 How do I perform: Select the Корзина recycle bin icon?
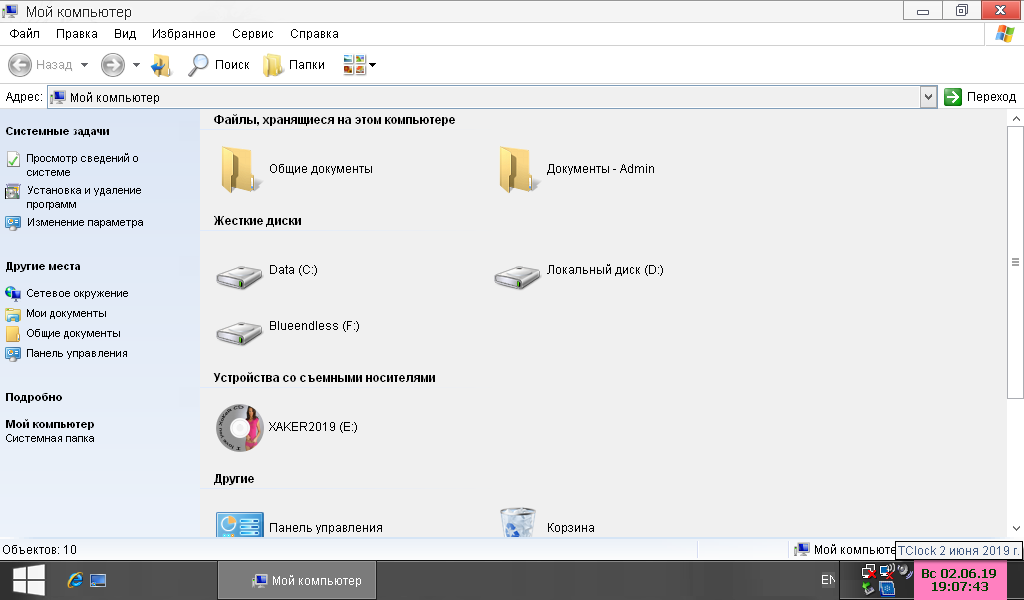[x=517, y=525]
